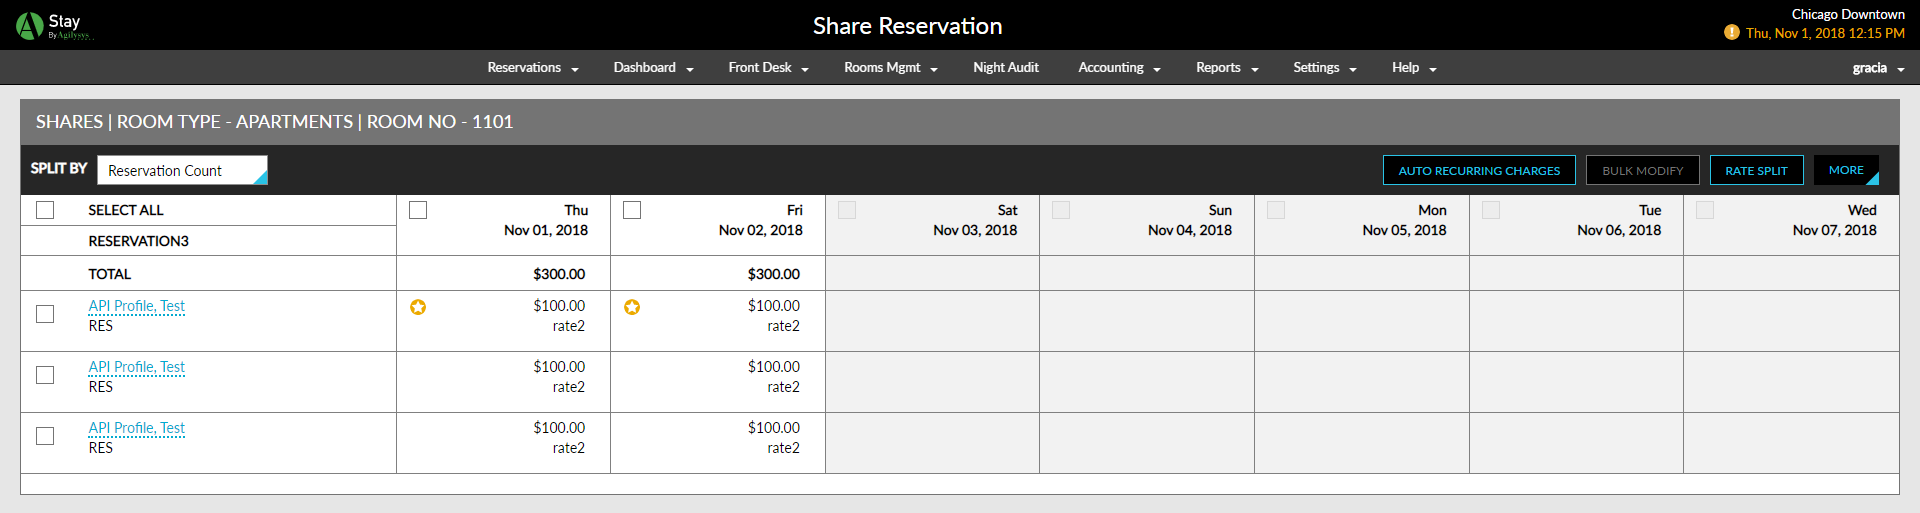
Task: Expand the MORE options dropdown
Action: click(1846, 170)
